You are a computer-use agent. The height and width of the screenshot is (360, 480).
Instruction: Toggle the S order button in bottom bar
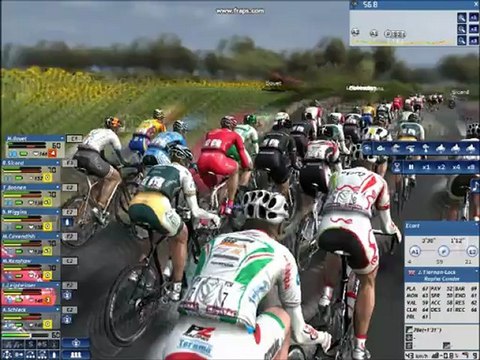(31, 344)
